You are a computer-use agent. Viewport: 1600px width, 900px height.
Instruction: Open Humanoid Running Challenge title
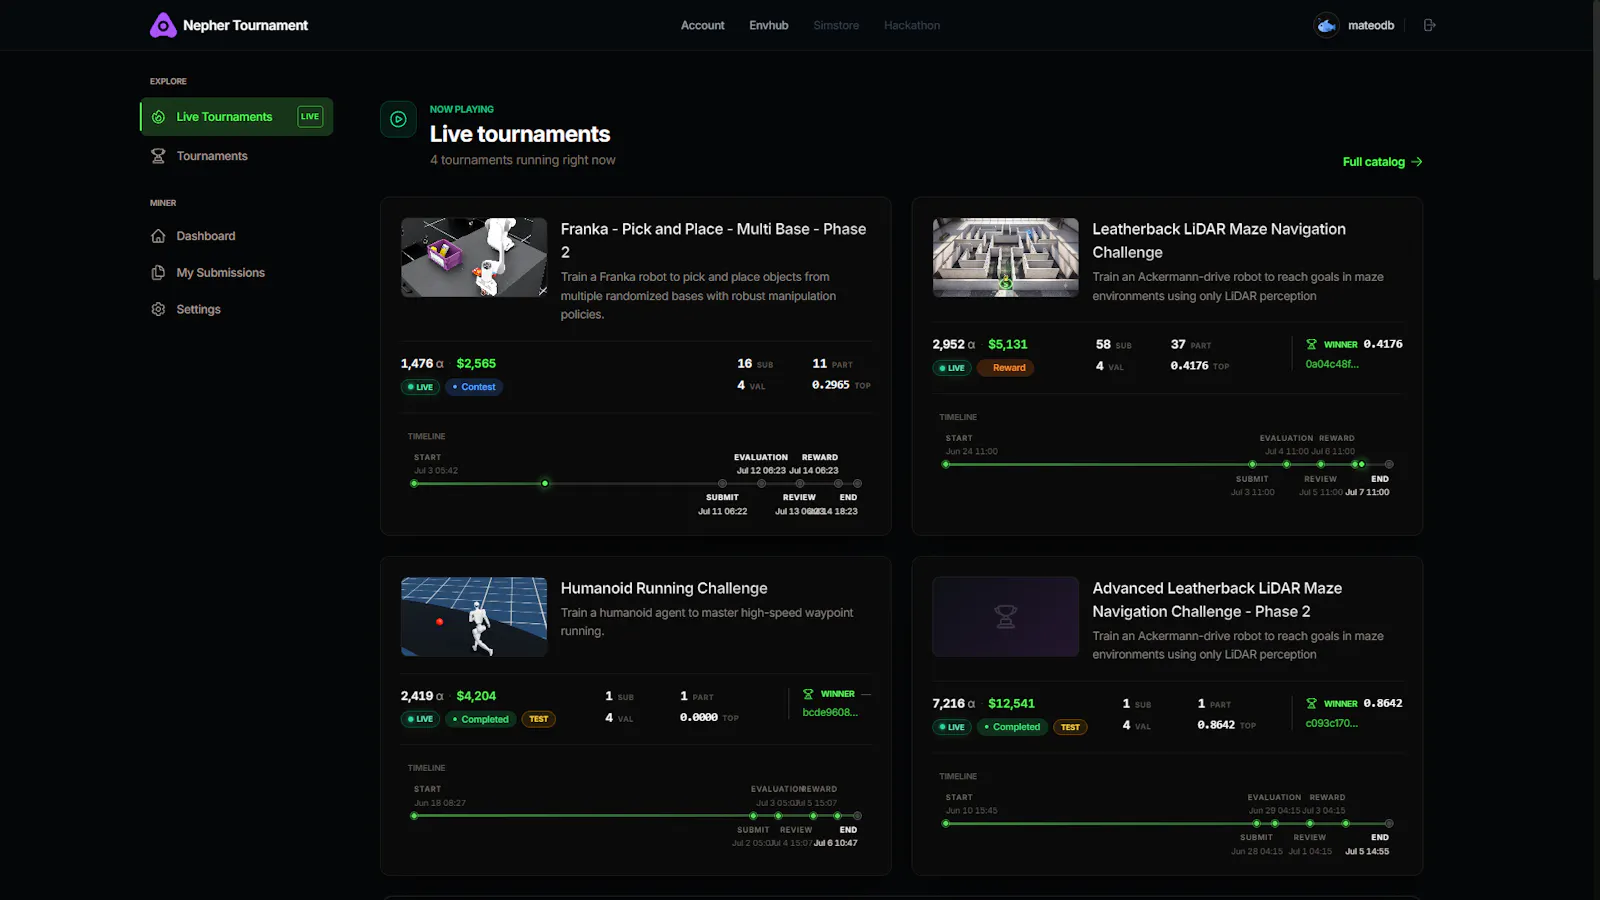[664, 588]
